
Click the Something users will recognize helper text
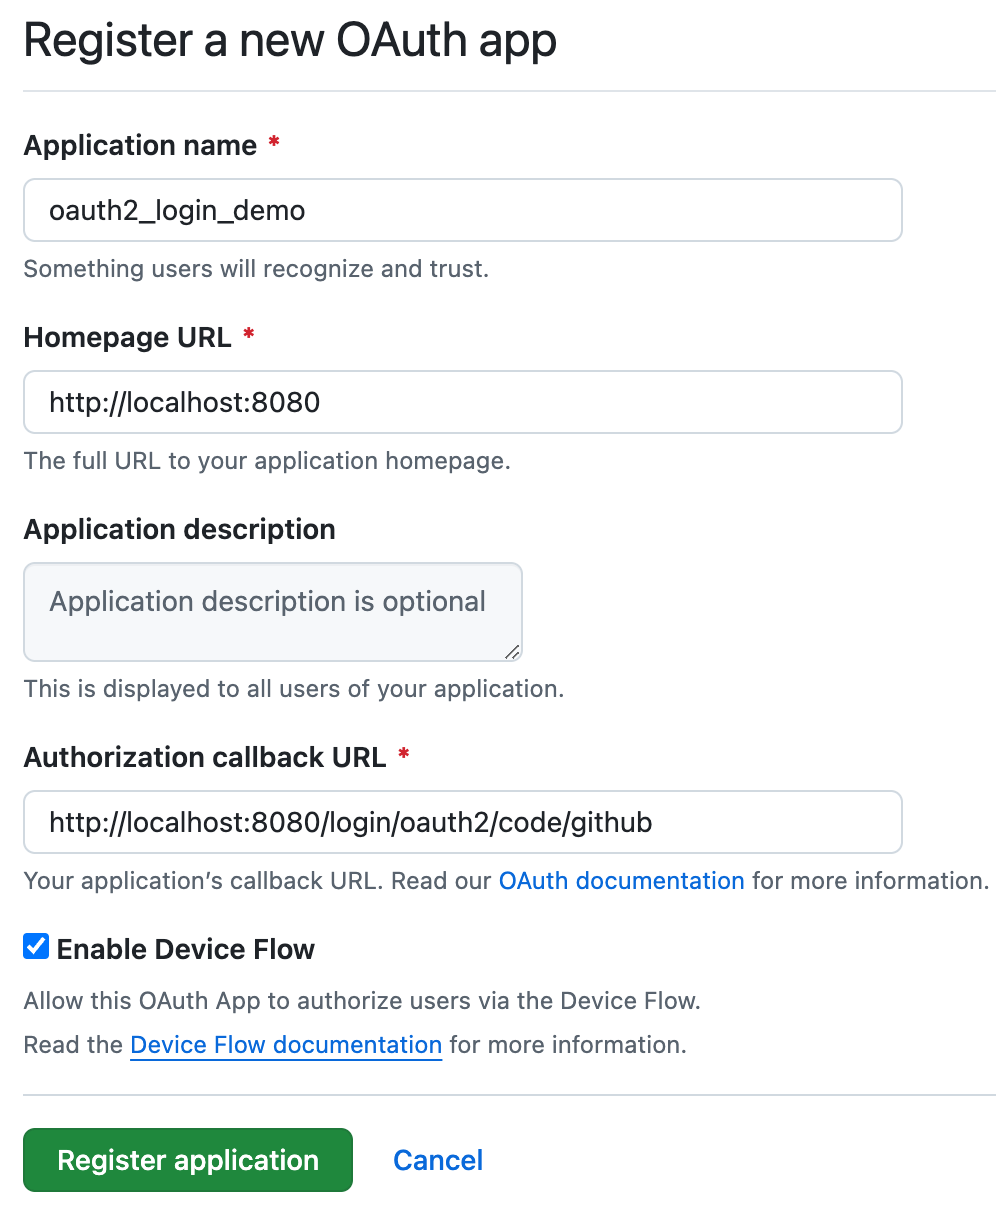pyautogui.click(x=256, y=268)
